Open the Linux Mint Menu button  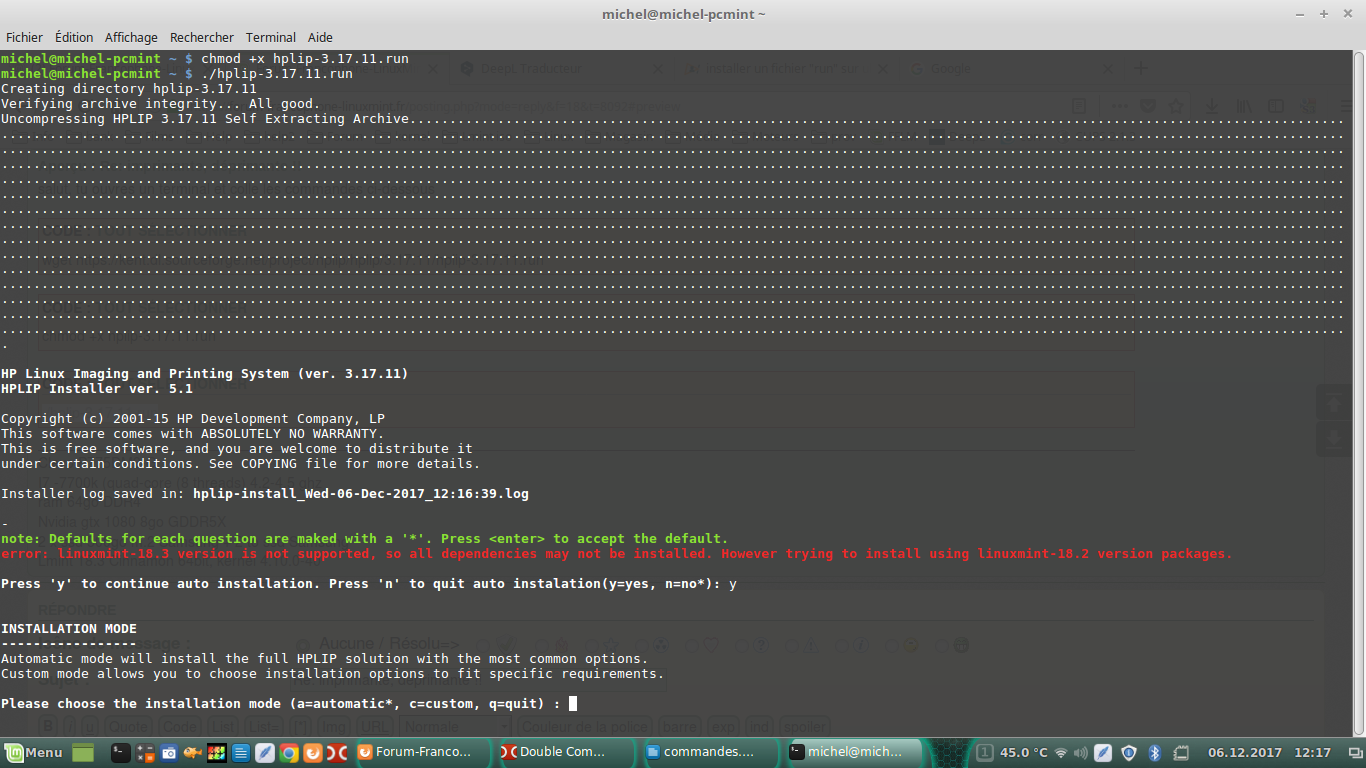34,752
